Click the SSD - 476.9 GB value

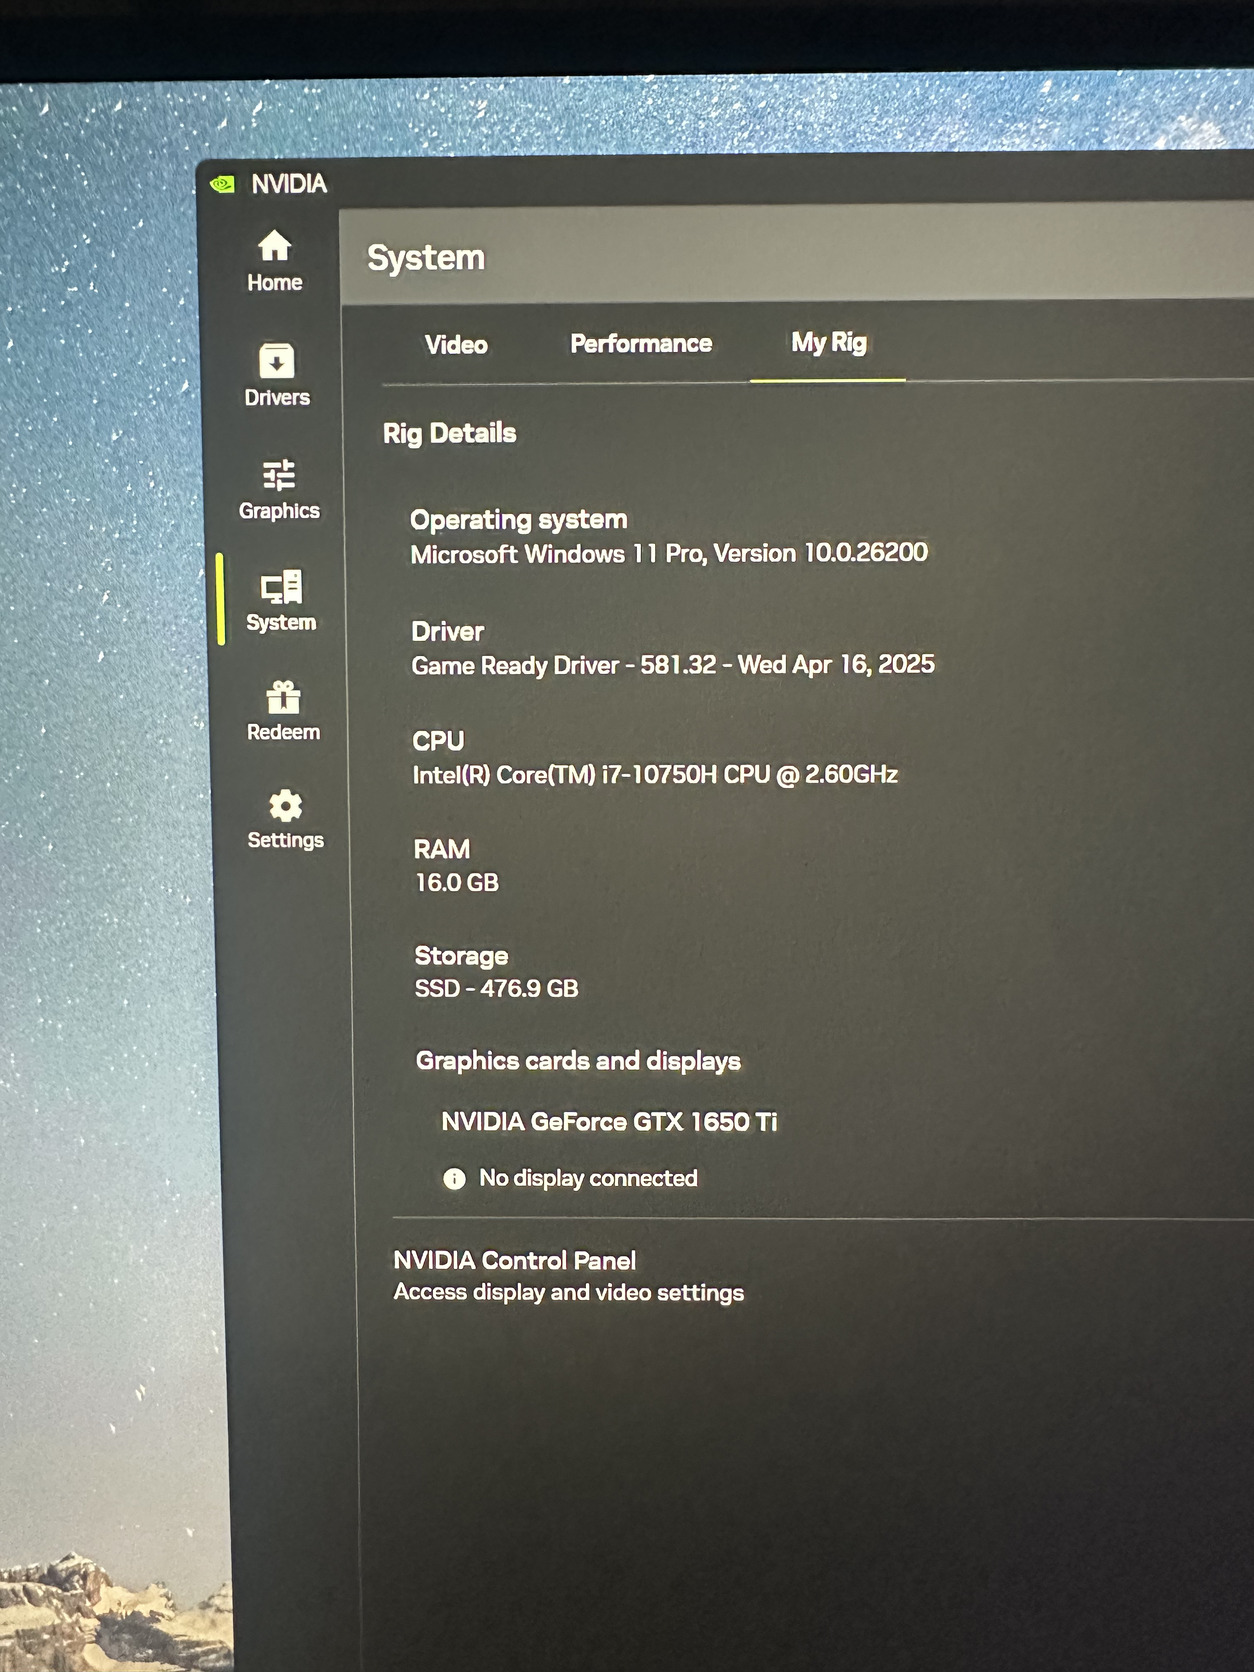(497, 989)
